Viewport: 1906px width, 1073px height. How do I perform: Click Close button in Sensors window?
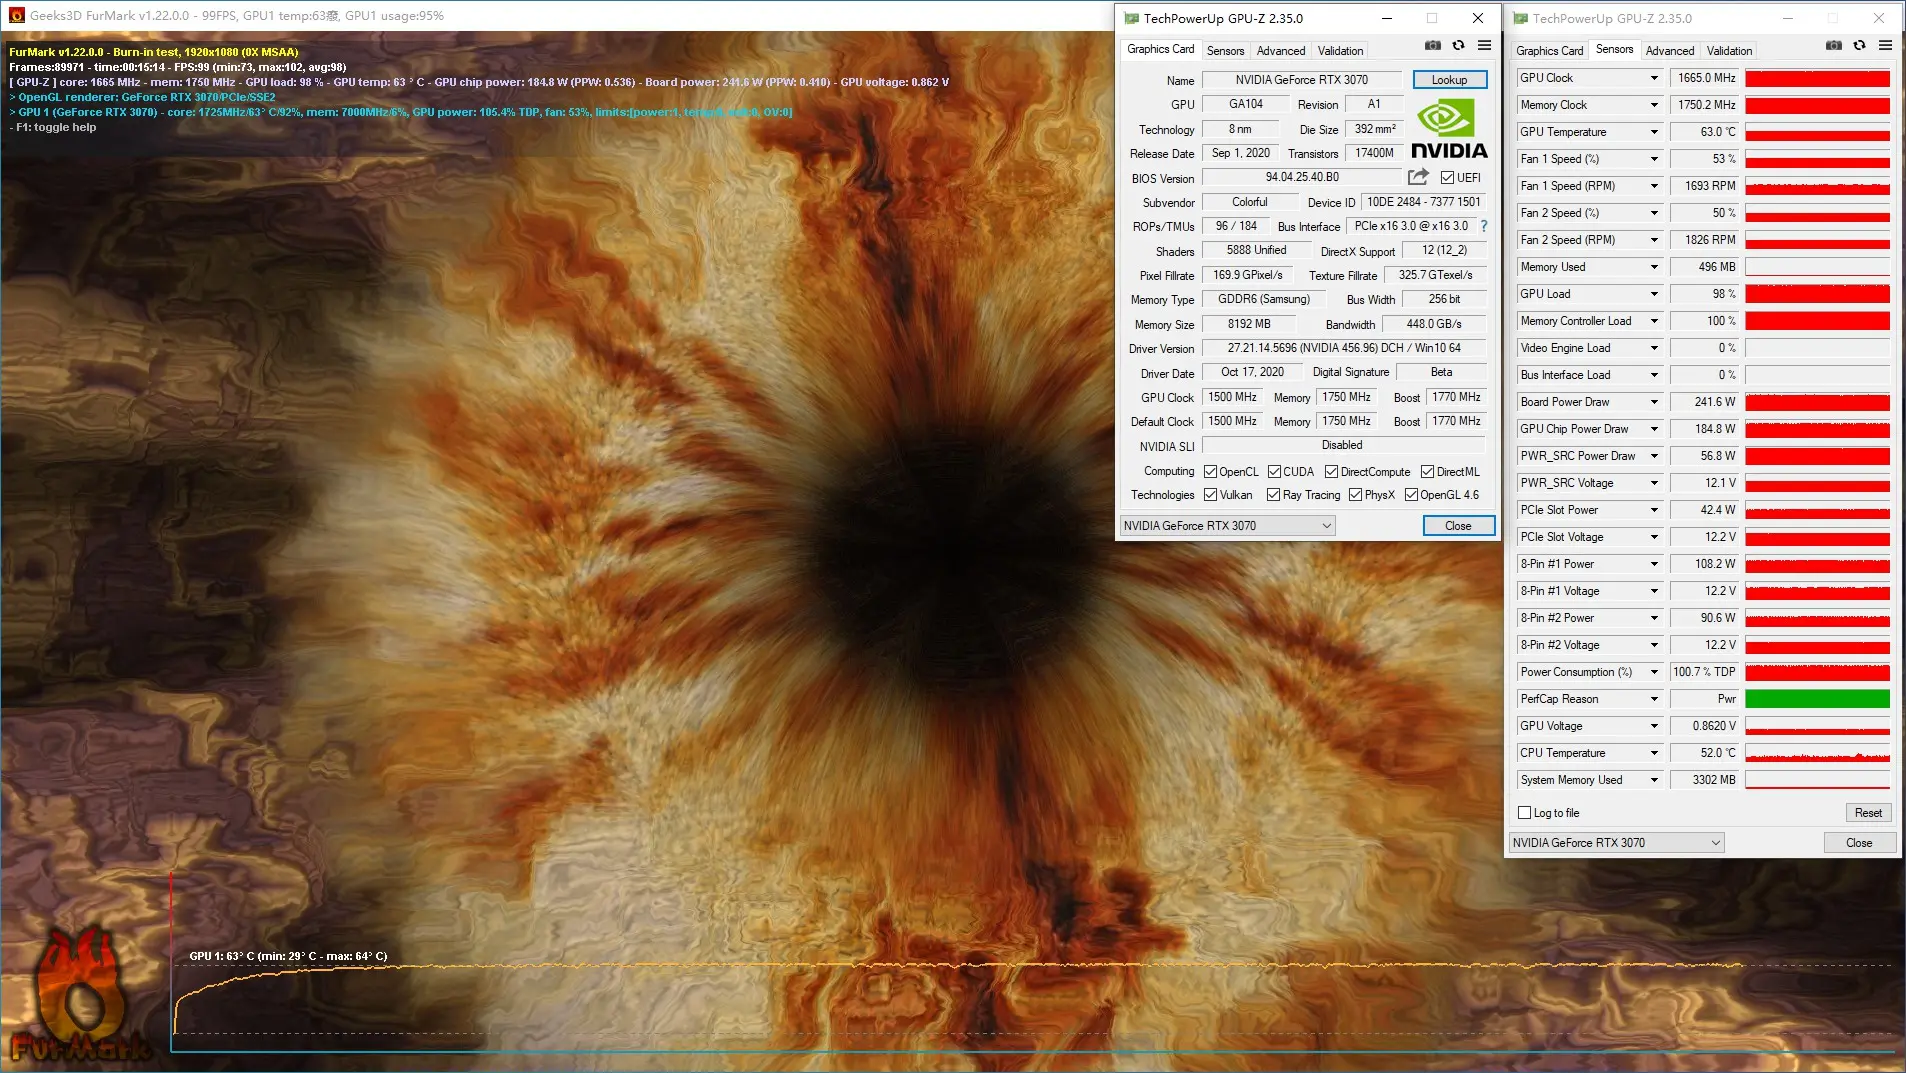tap(1859, 843)
